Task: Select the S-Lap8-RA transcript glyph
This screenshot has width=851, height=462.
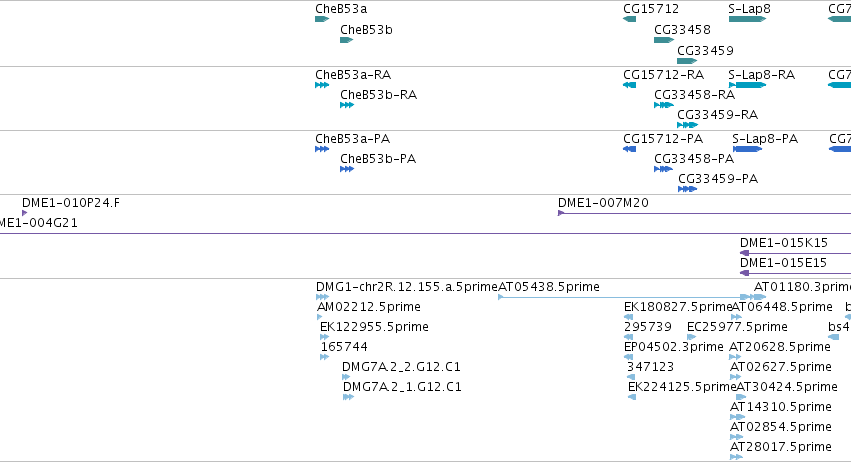Action: (747, 85)
